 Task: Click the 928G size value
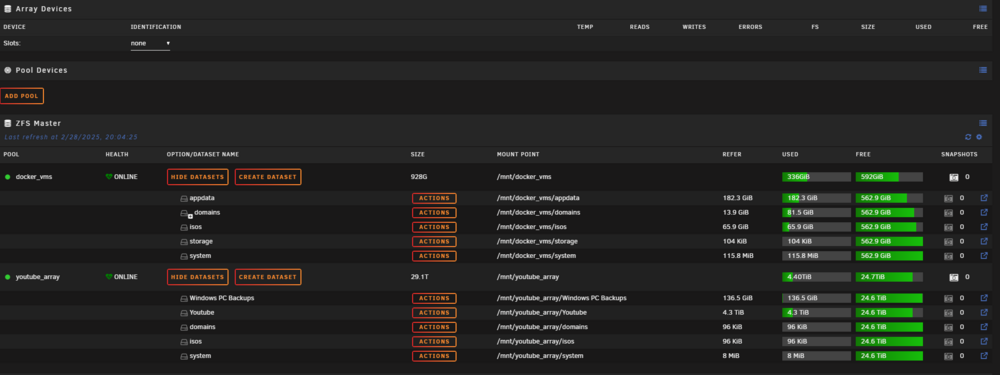click(x=418, y=177)
